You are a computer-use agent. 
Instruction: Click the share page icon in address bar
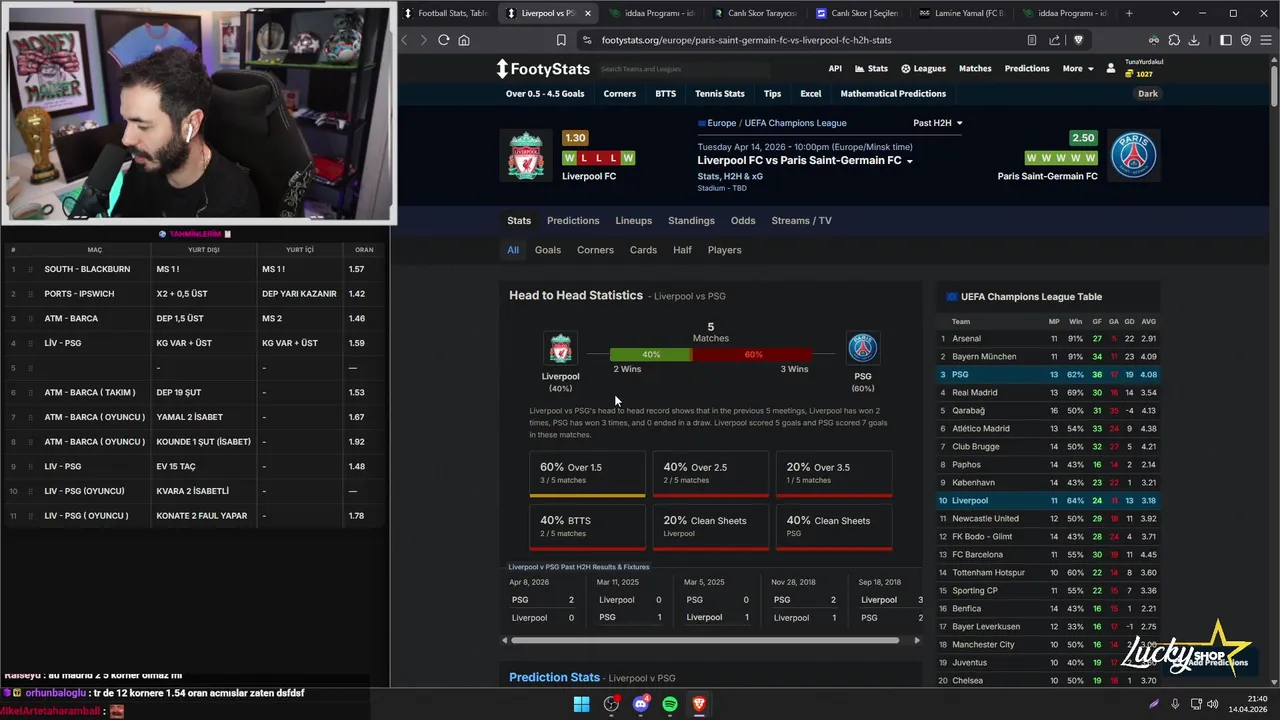click(x=1054, y=40)
